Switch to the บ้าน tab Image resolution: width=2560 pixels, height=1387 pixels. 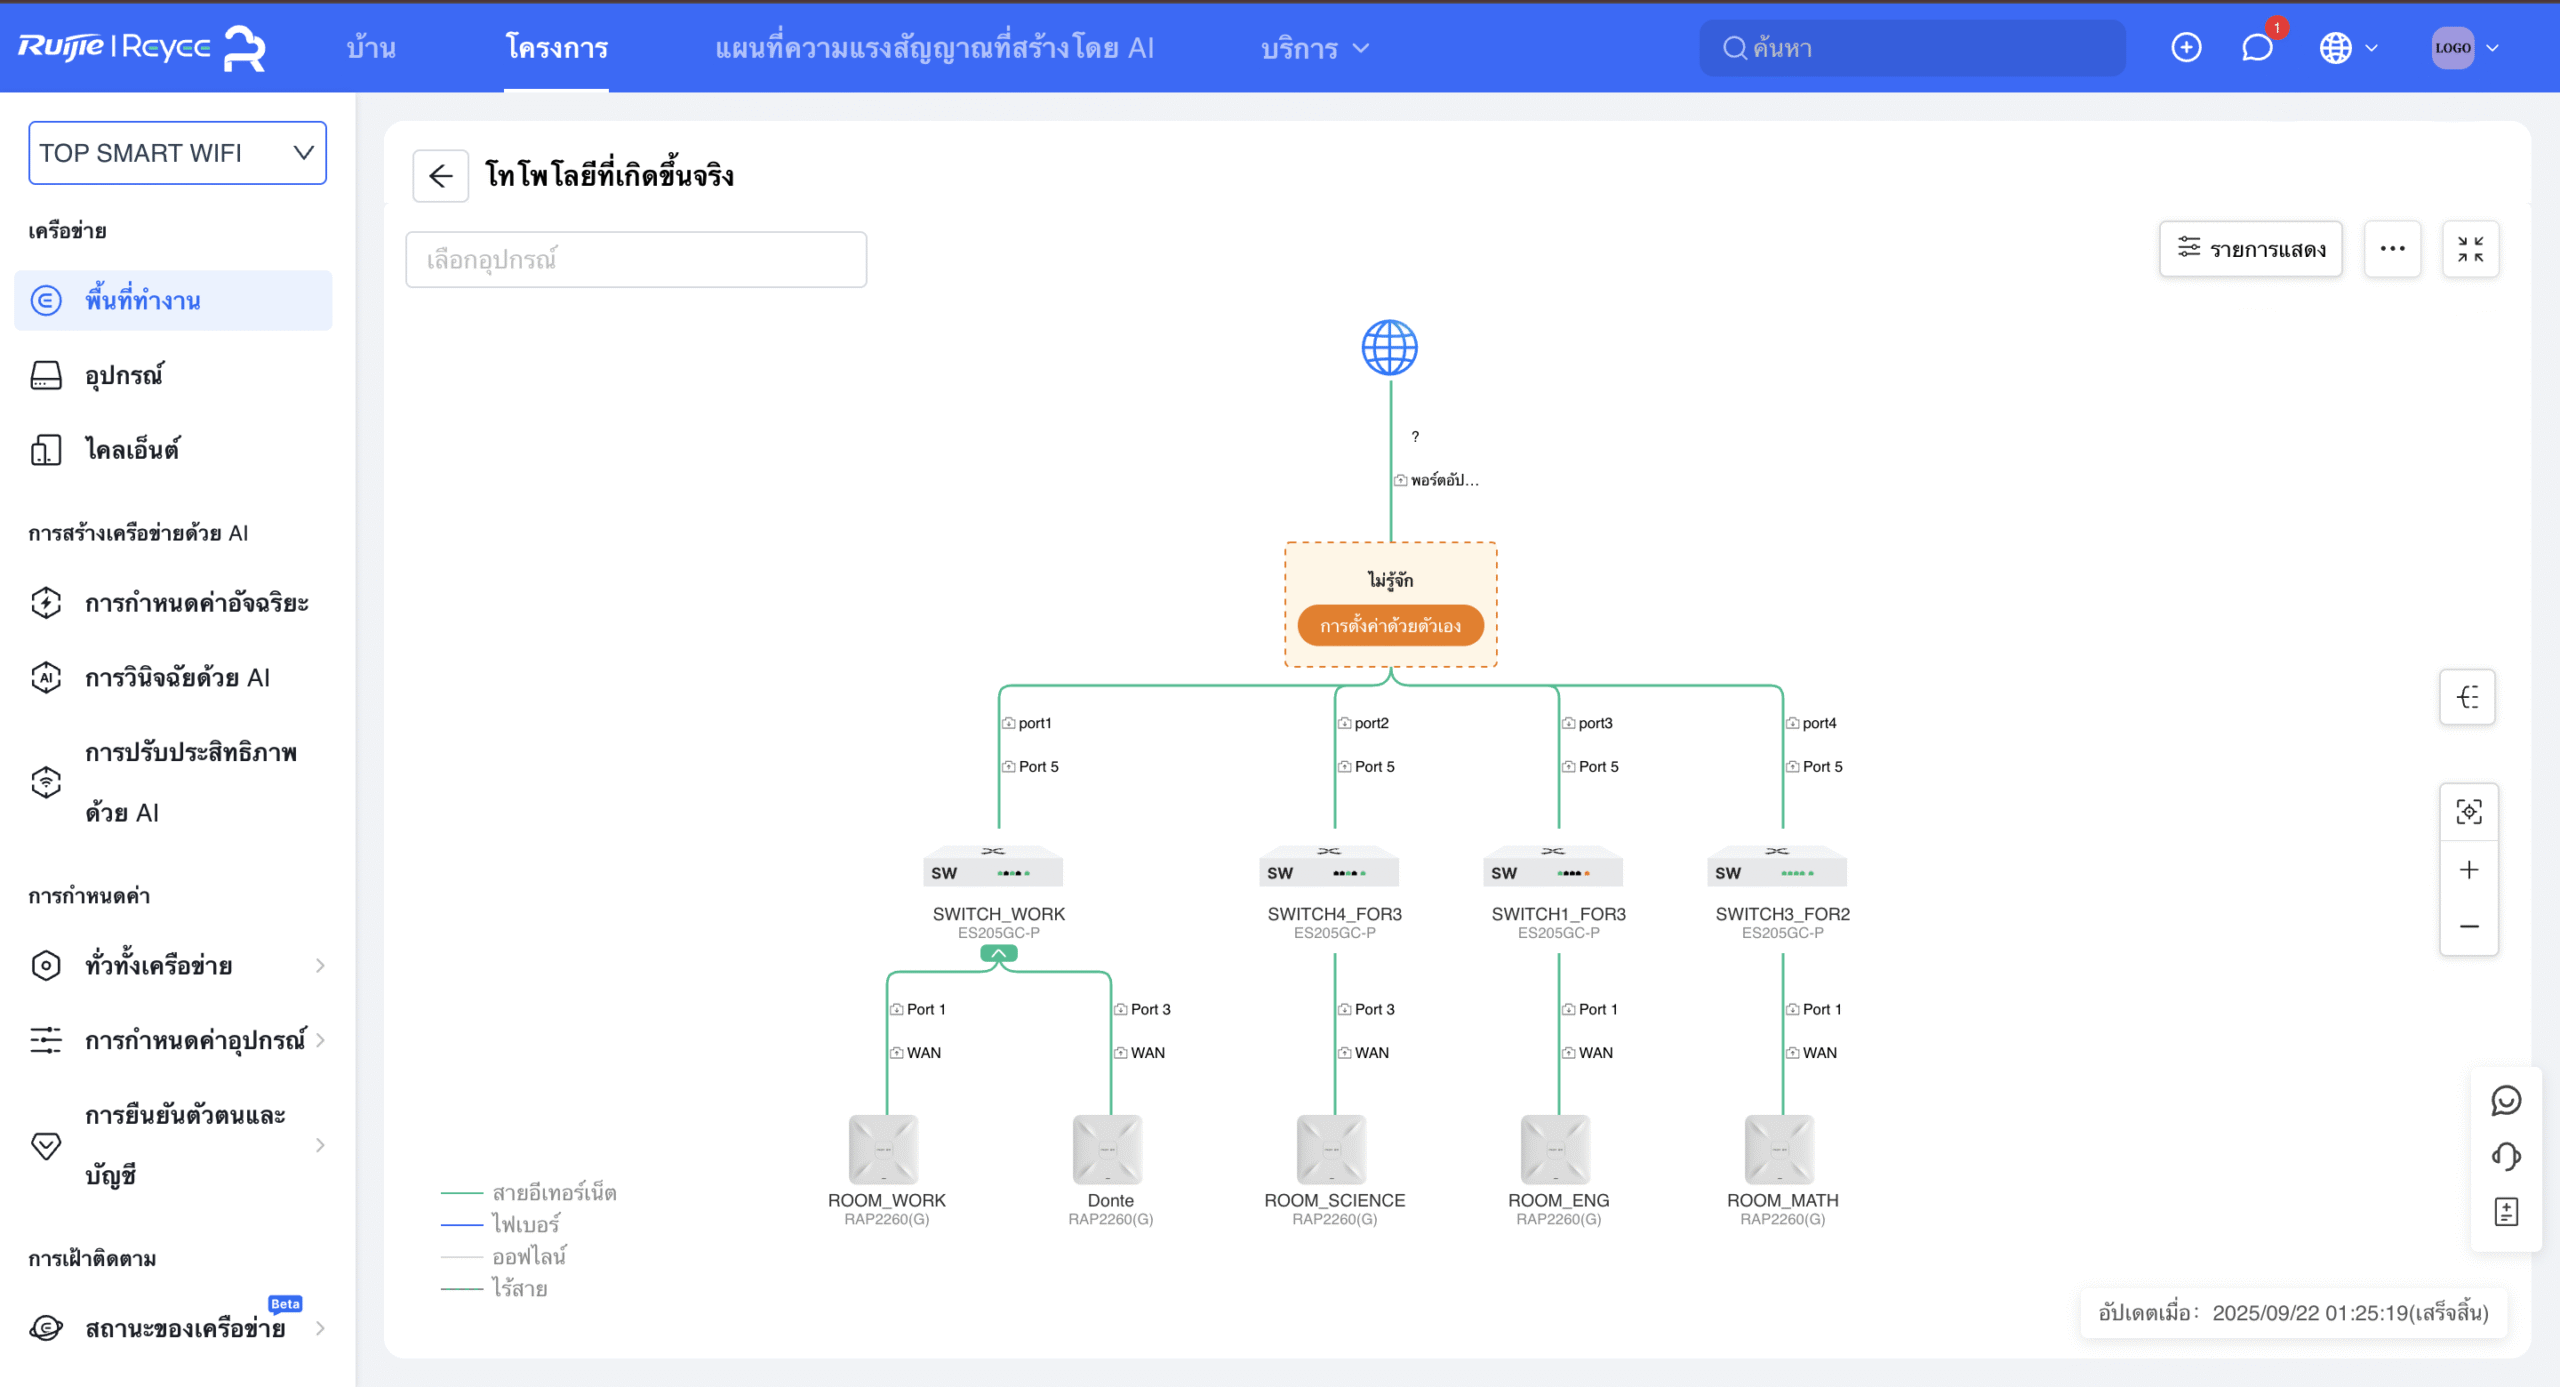[x=371, y=47]
